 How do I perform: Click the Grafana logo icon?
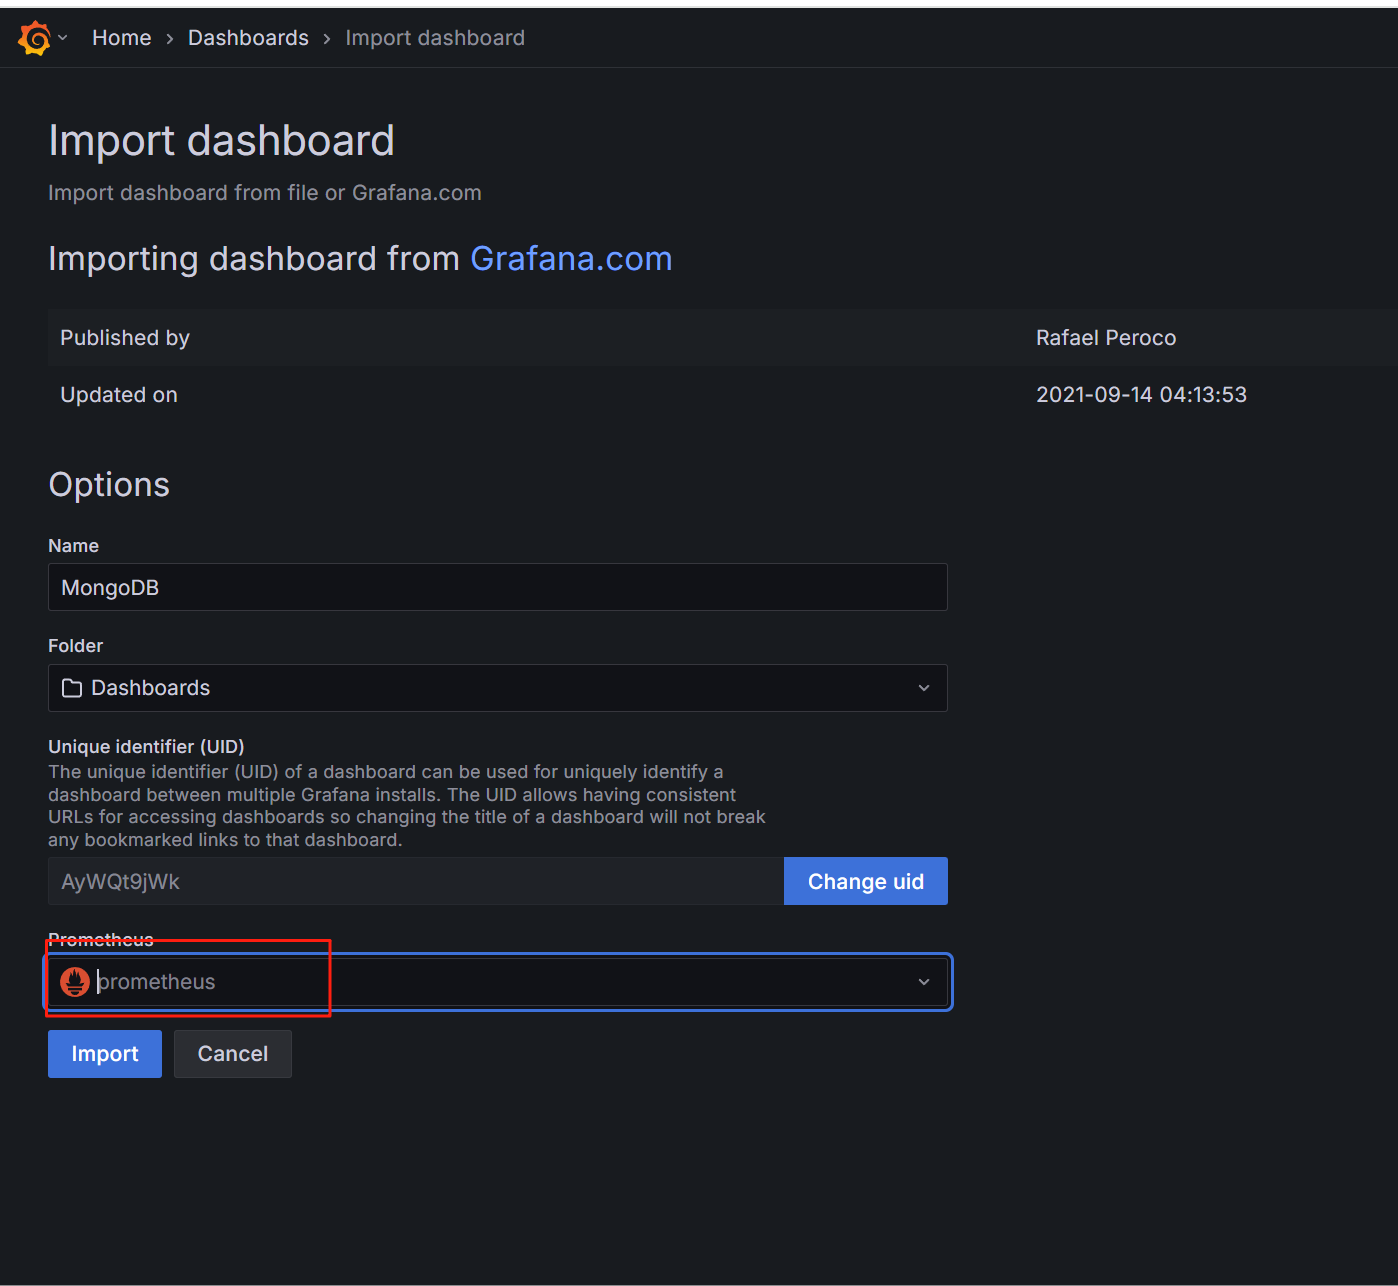[34, 38]
